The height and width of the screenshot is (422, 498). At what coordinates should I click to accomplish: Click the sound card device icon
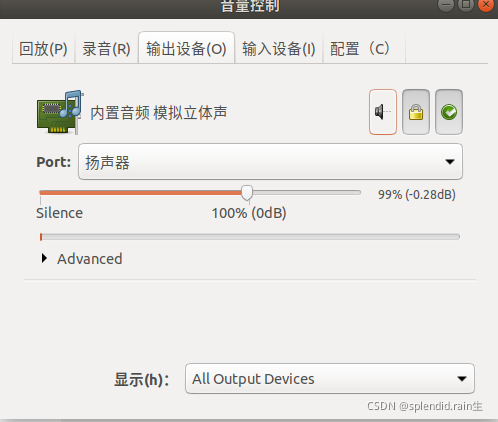coord(59,112)
